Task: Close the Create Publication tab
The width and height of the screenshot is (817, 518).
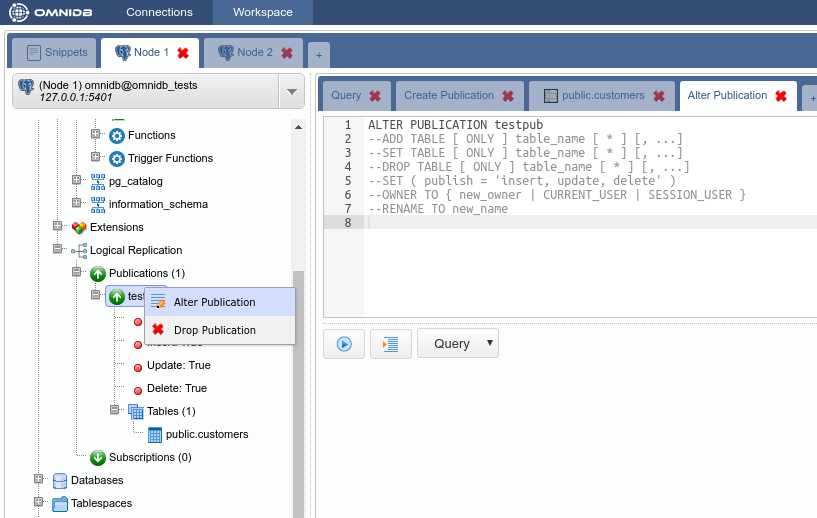Action: click(507, 96)
